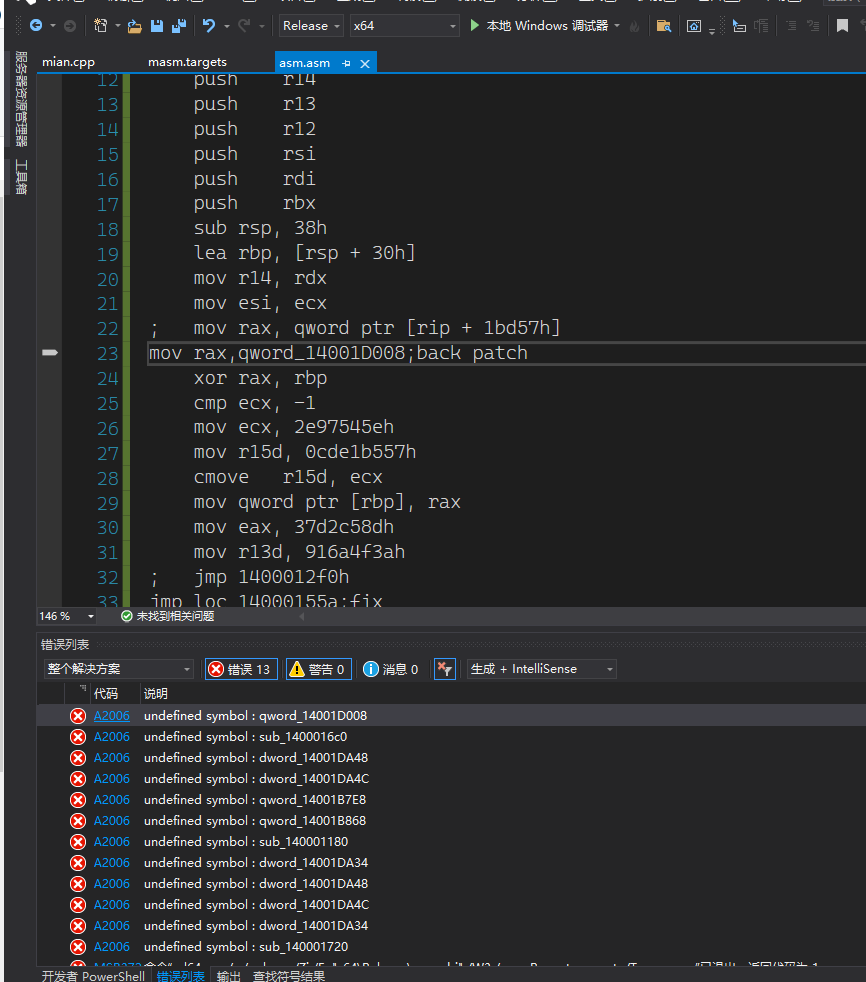Open the Navigate Backward history dropdown arrow
Screen dimensions: 866x982
pyautogui.click(x=53, y=26)
